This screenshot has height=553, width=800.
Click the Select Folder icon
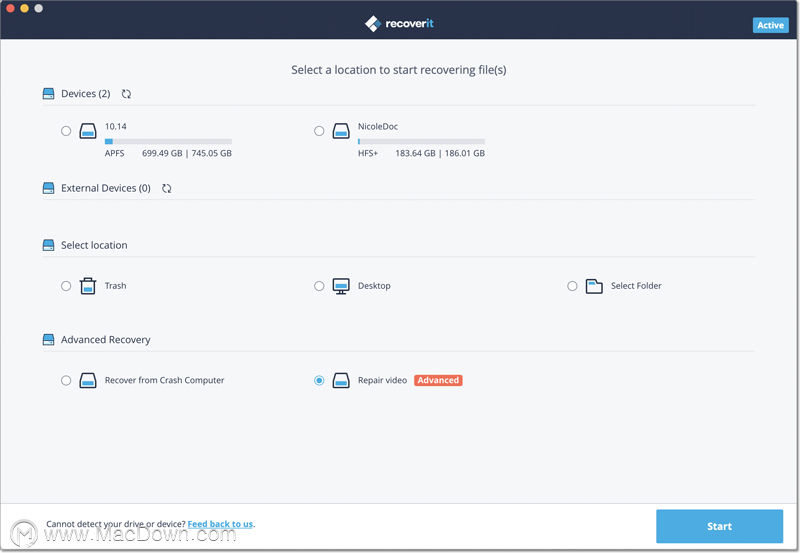594,286
